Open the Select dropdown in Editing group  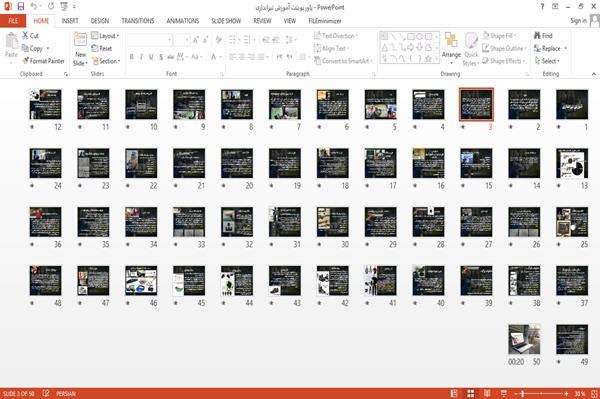(x=547, y=61)
